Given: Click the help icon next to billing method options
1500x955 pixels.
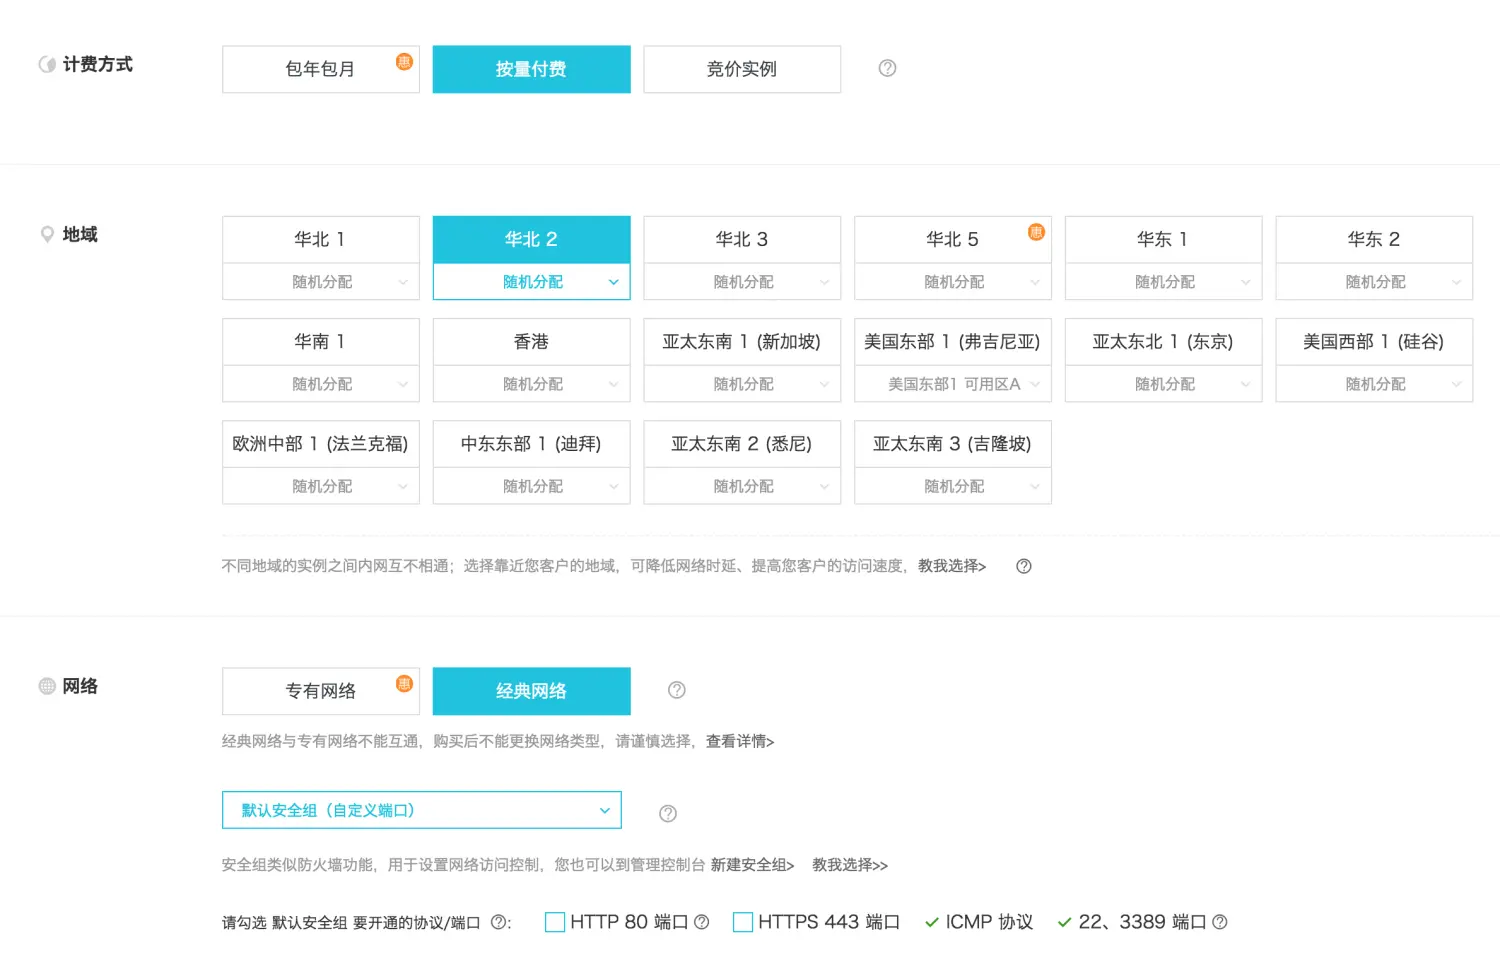Looking at the screenshot, I should tap(886, 68).
